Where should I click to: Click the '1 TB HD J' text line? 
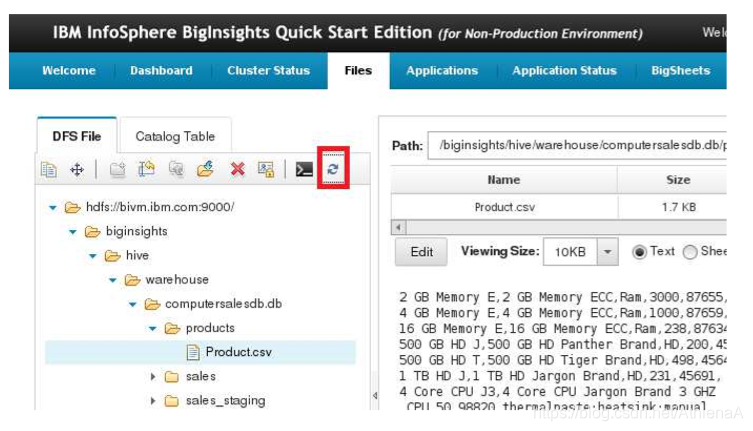tap(559, 376)
